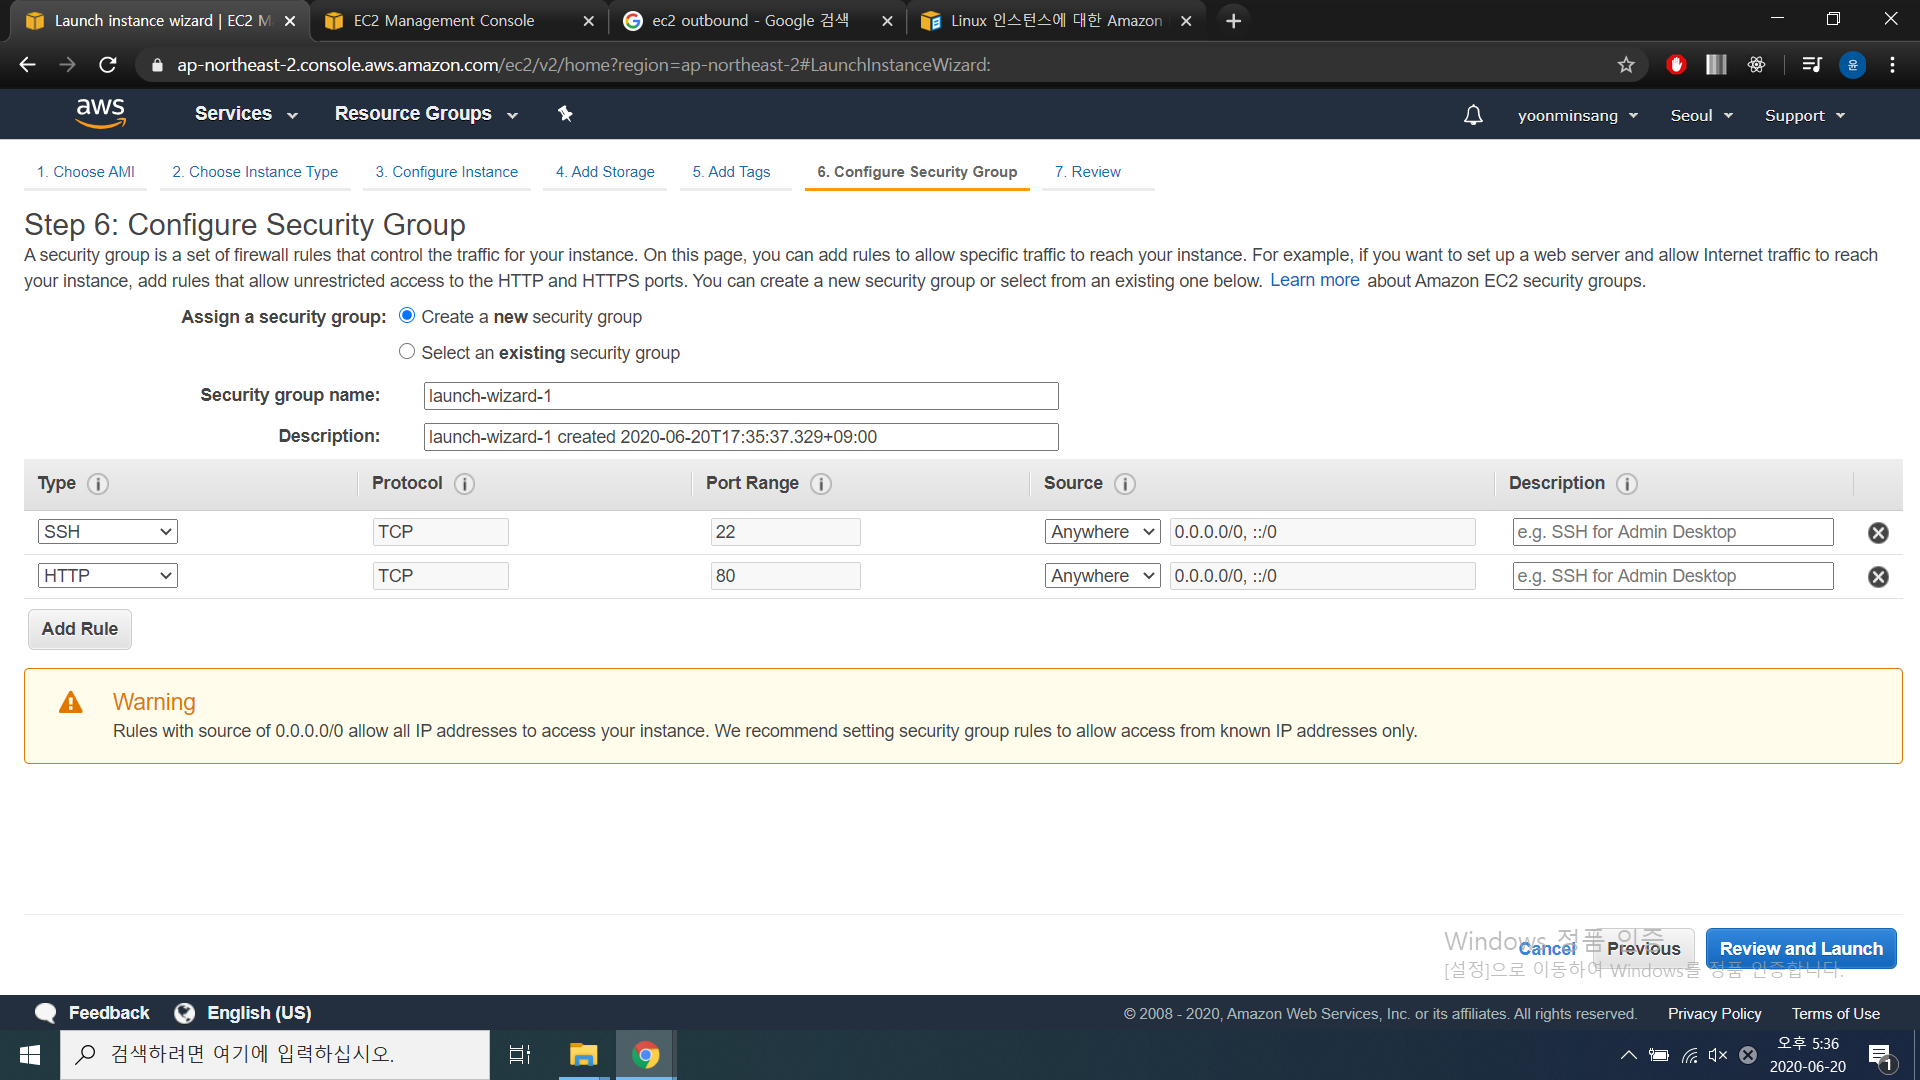Click the Review and Launch button
The height and width of the screenshot is (1080, 1920).
[1800, 948]
